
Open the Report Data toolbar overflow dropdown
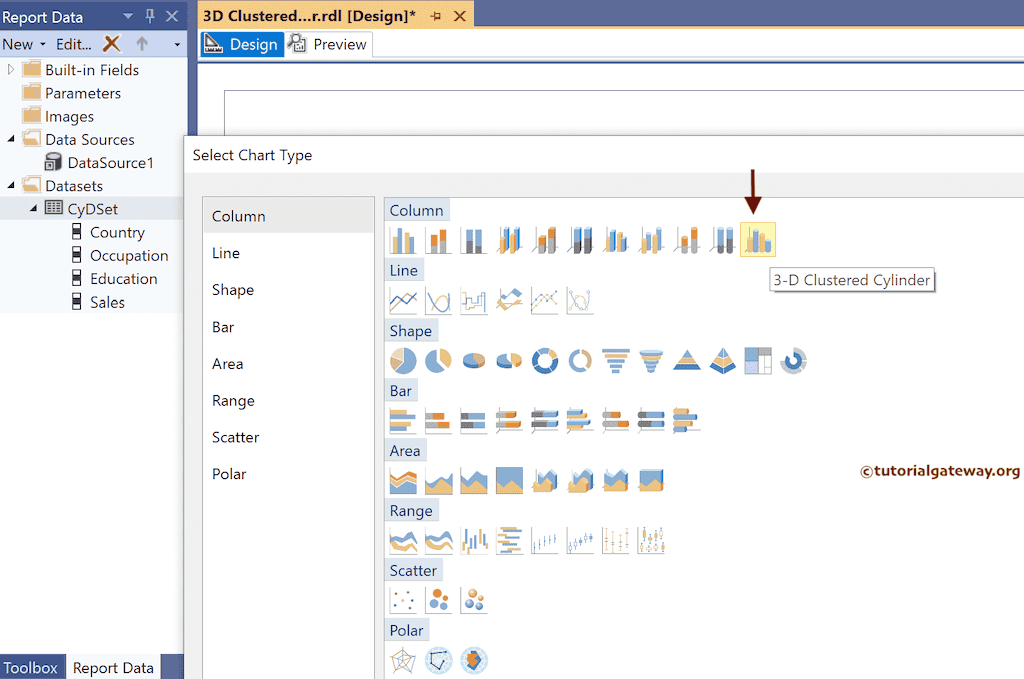(177, 44)
